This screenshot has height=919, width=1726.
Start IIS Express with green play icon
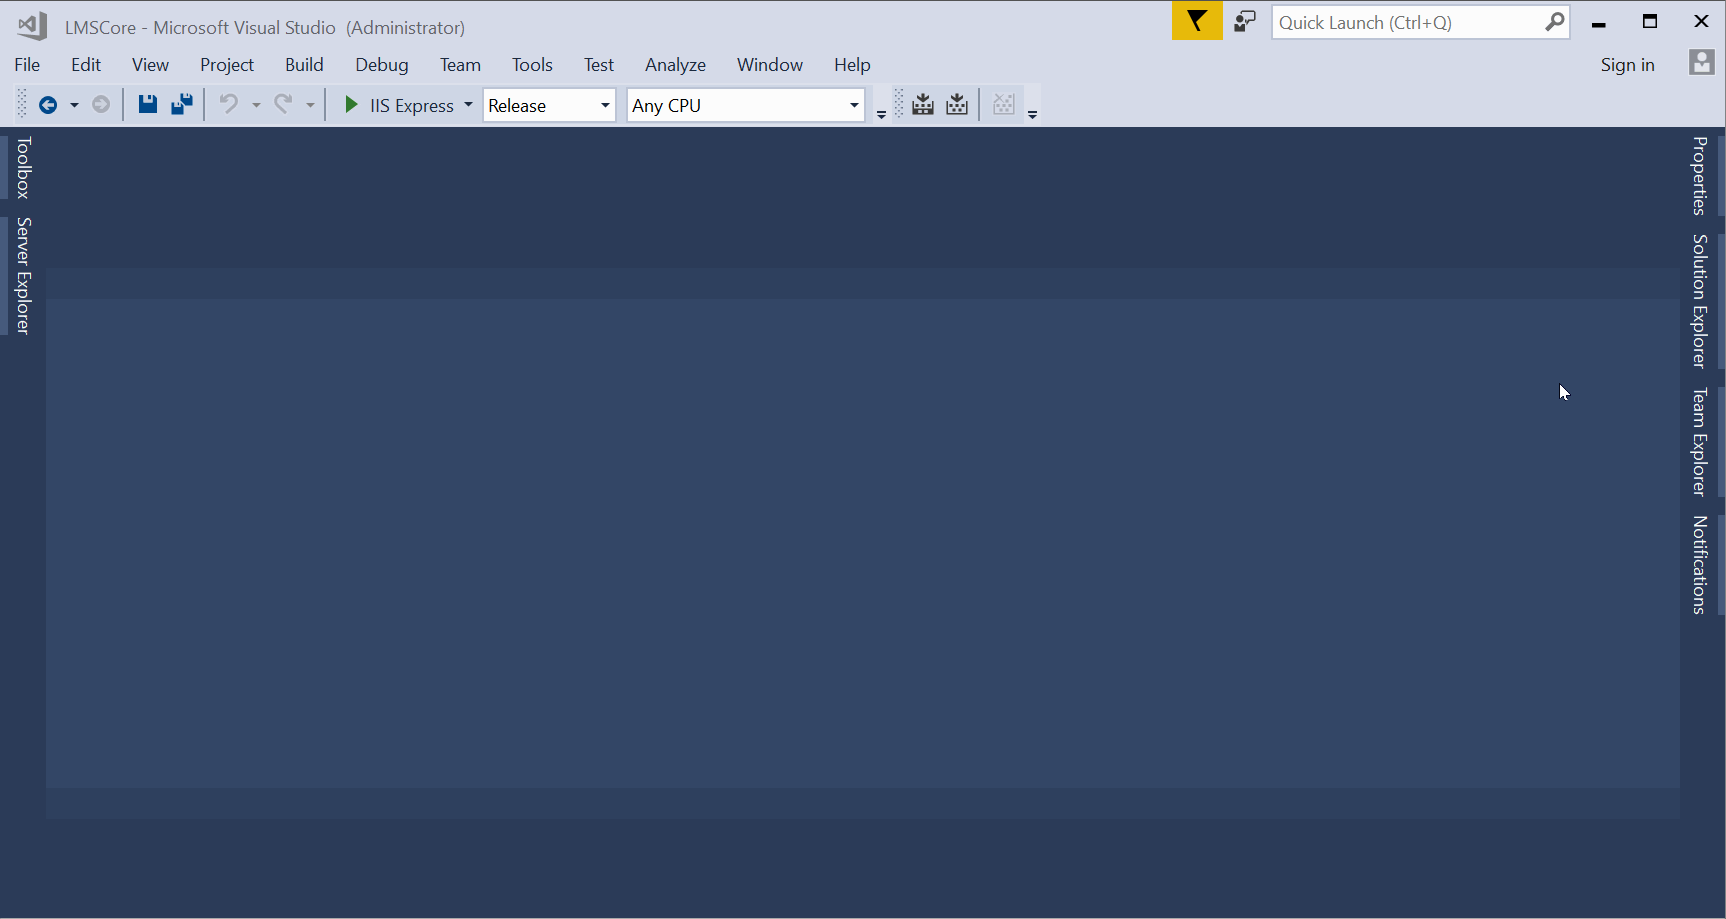(351, 105)
